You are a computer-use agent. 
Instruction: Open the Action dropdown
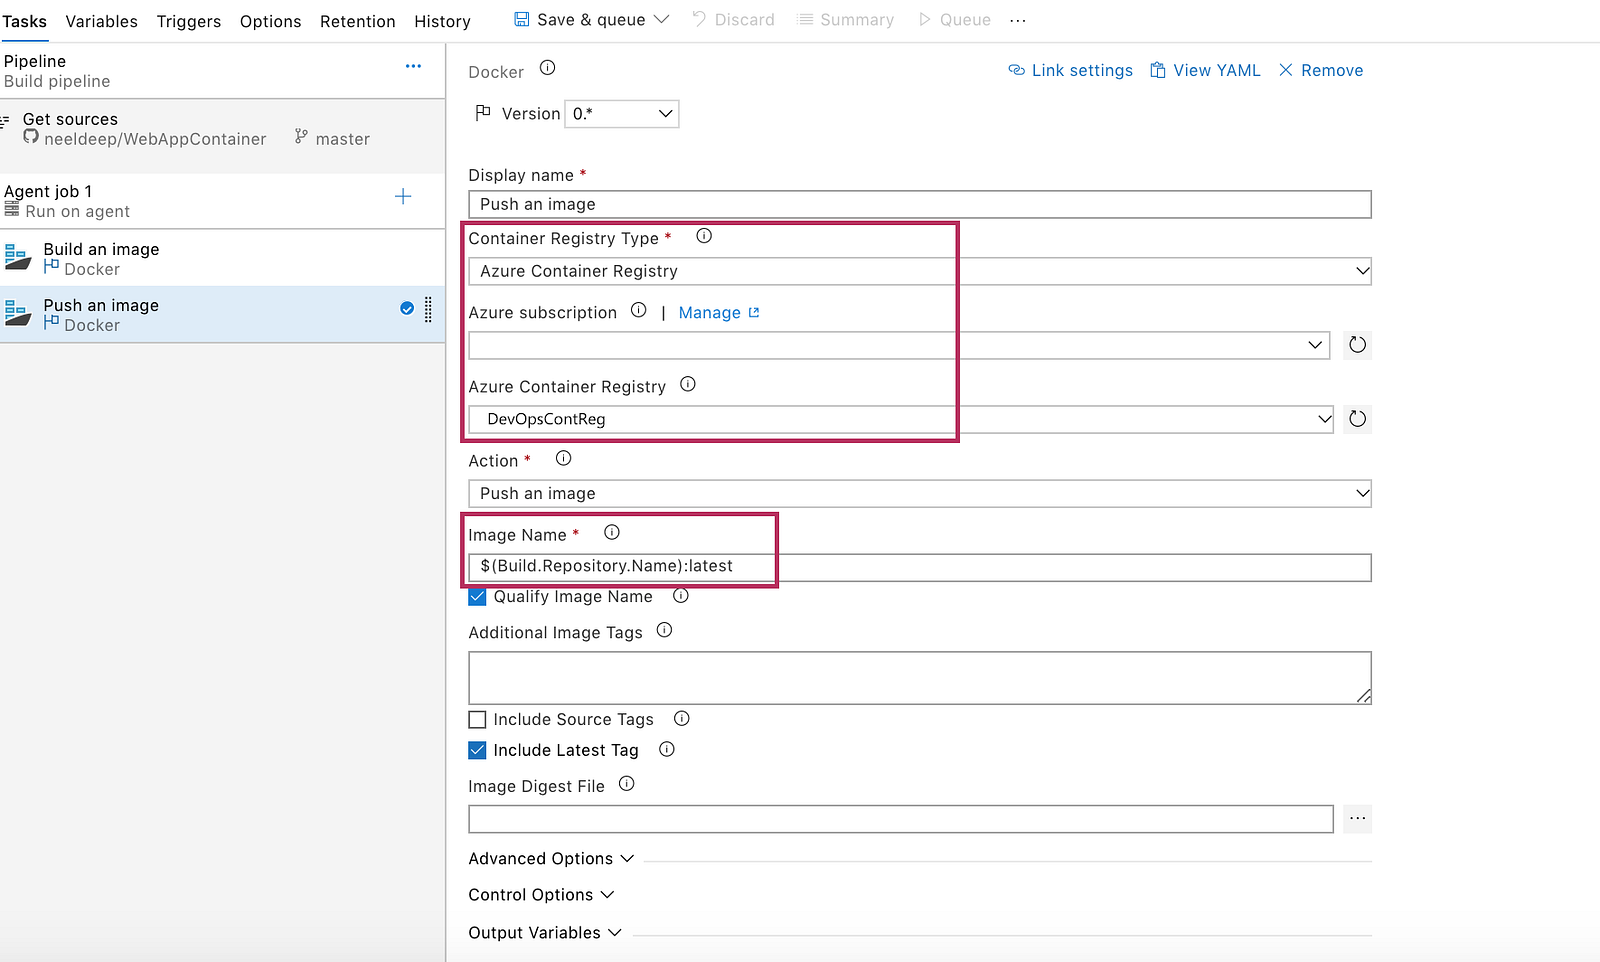pos(919,494)
